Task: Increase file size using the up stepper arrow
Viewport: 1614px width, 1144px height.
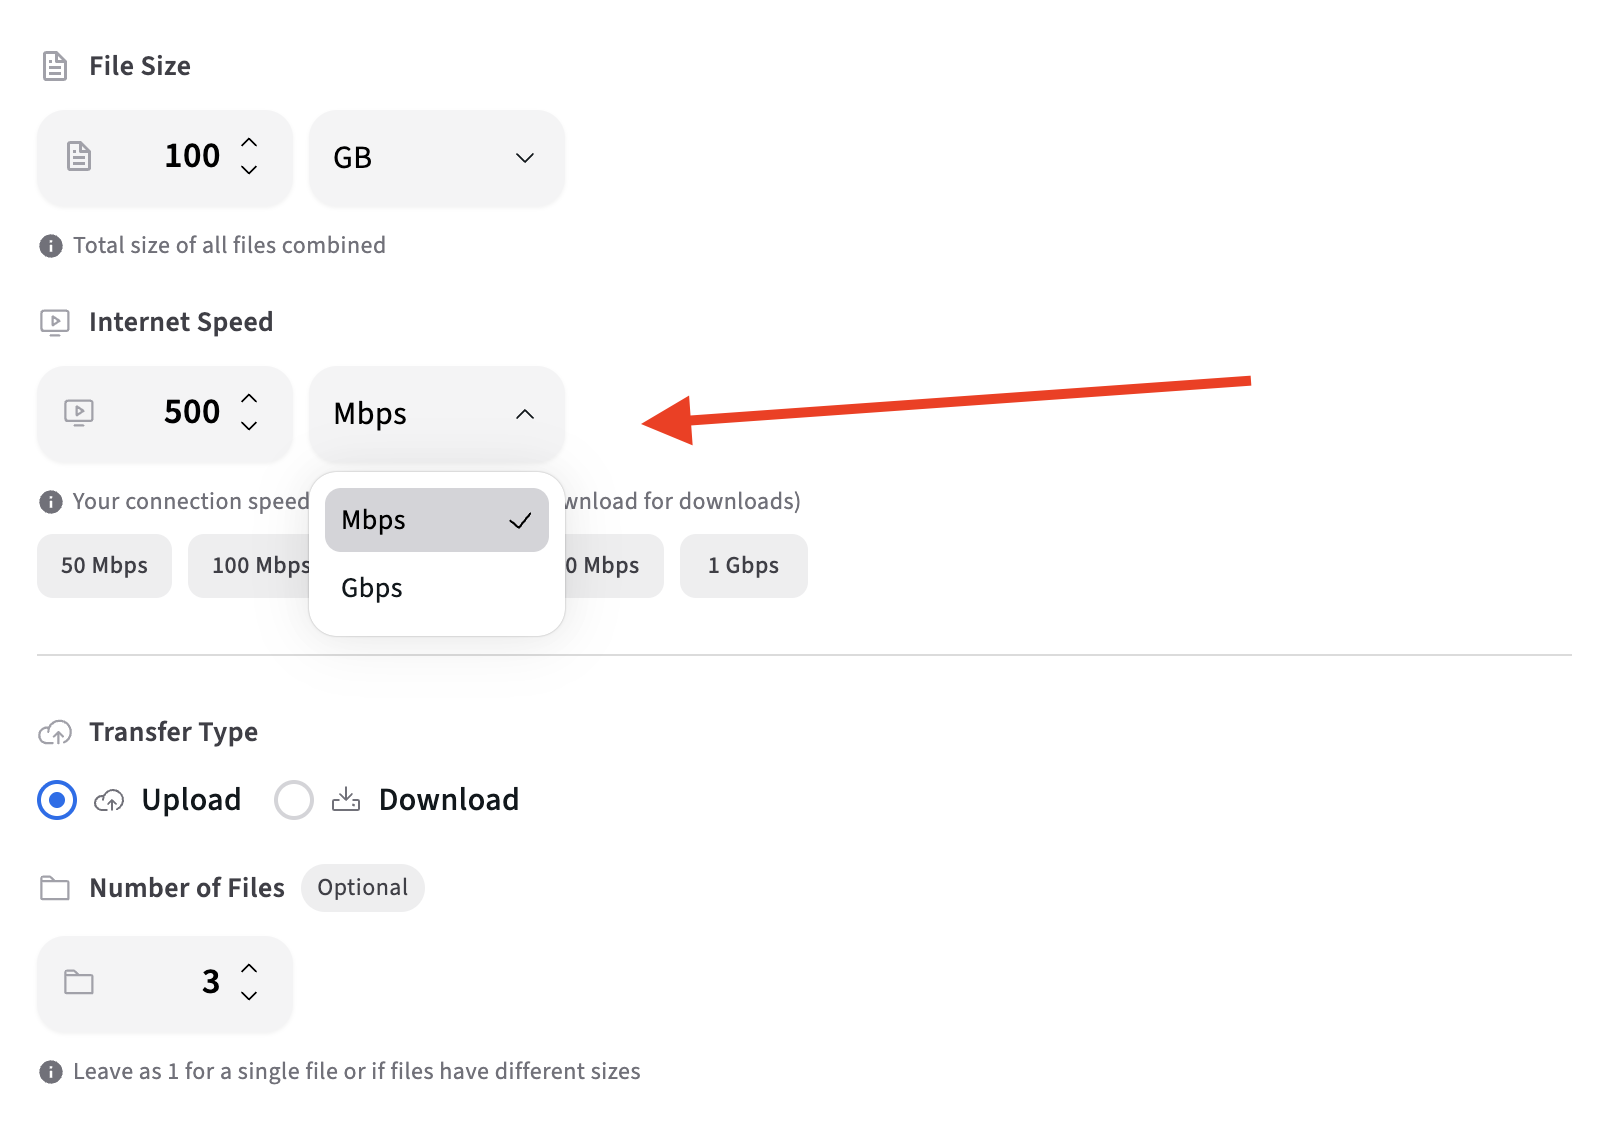Action: 249,141
